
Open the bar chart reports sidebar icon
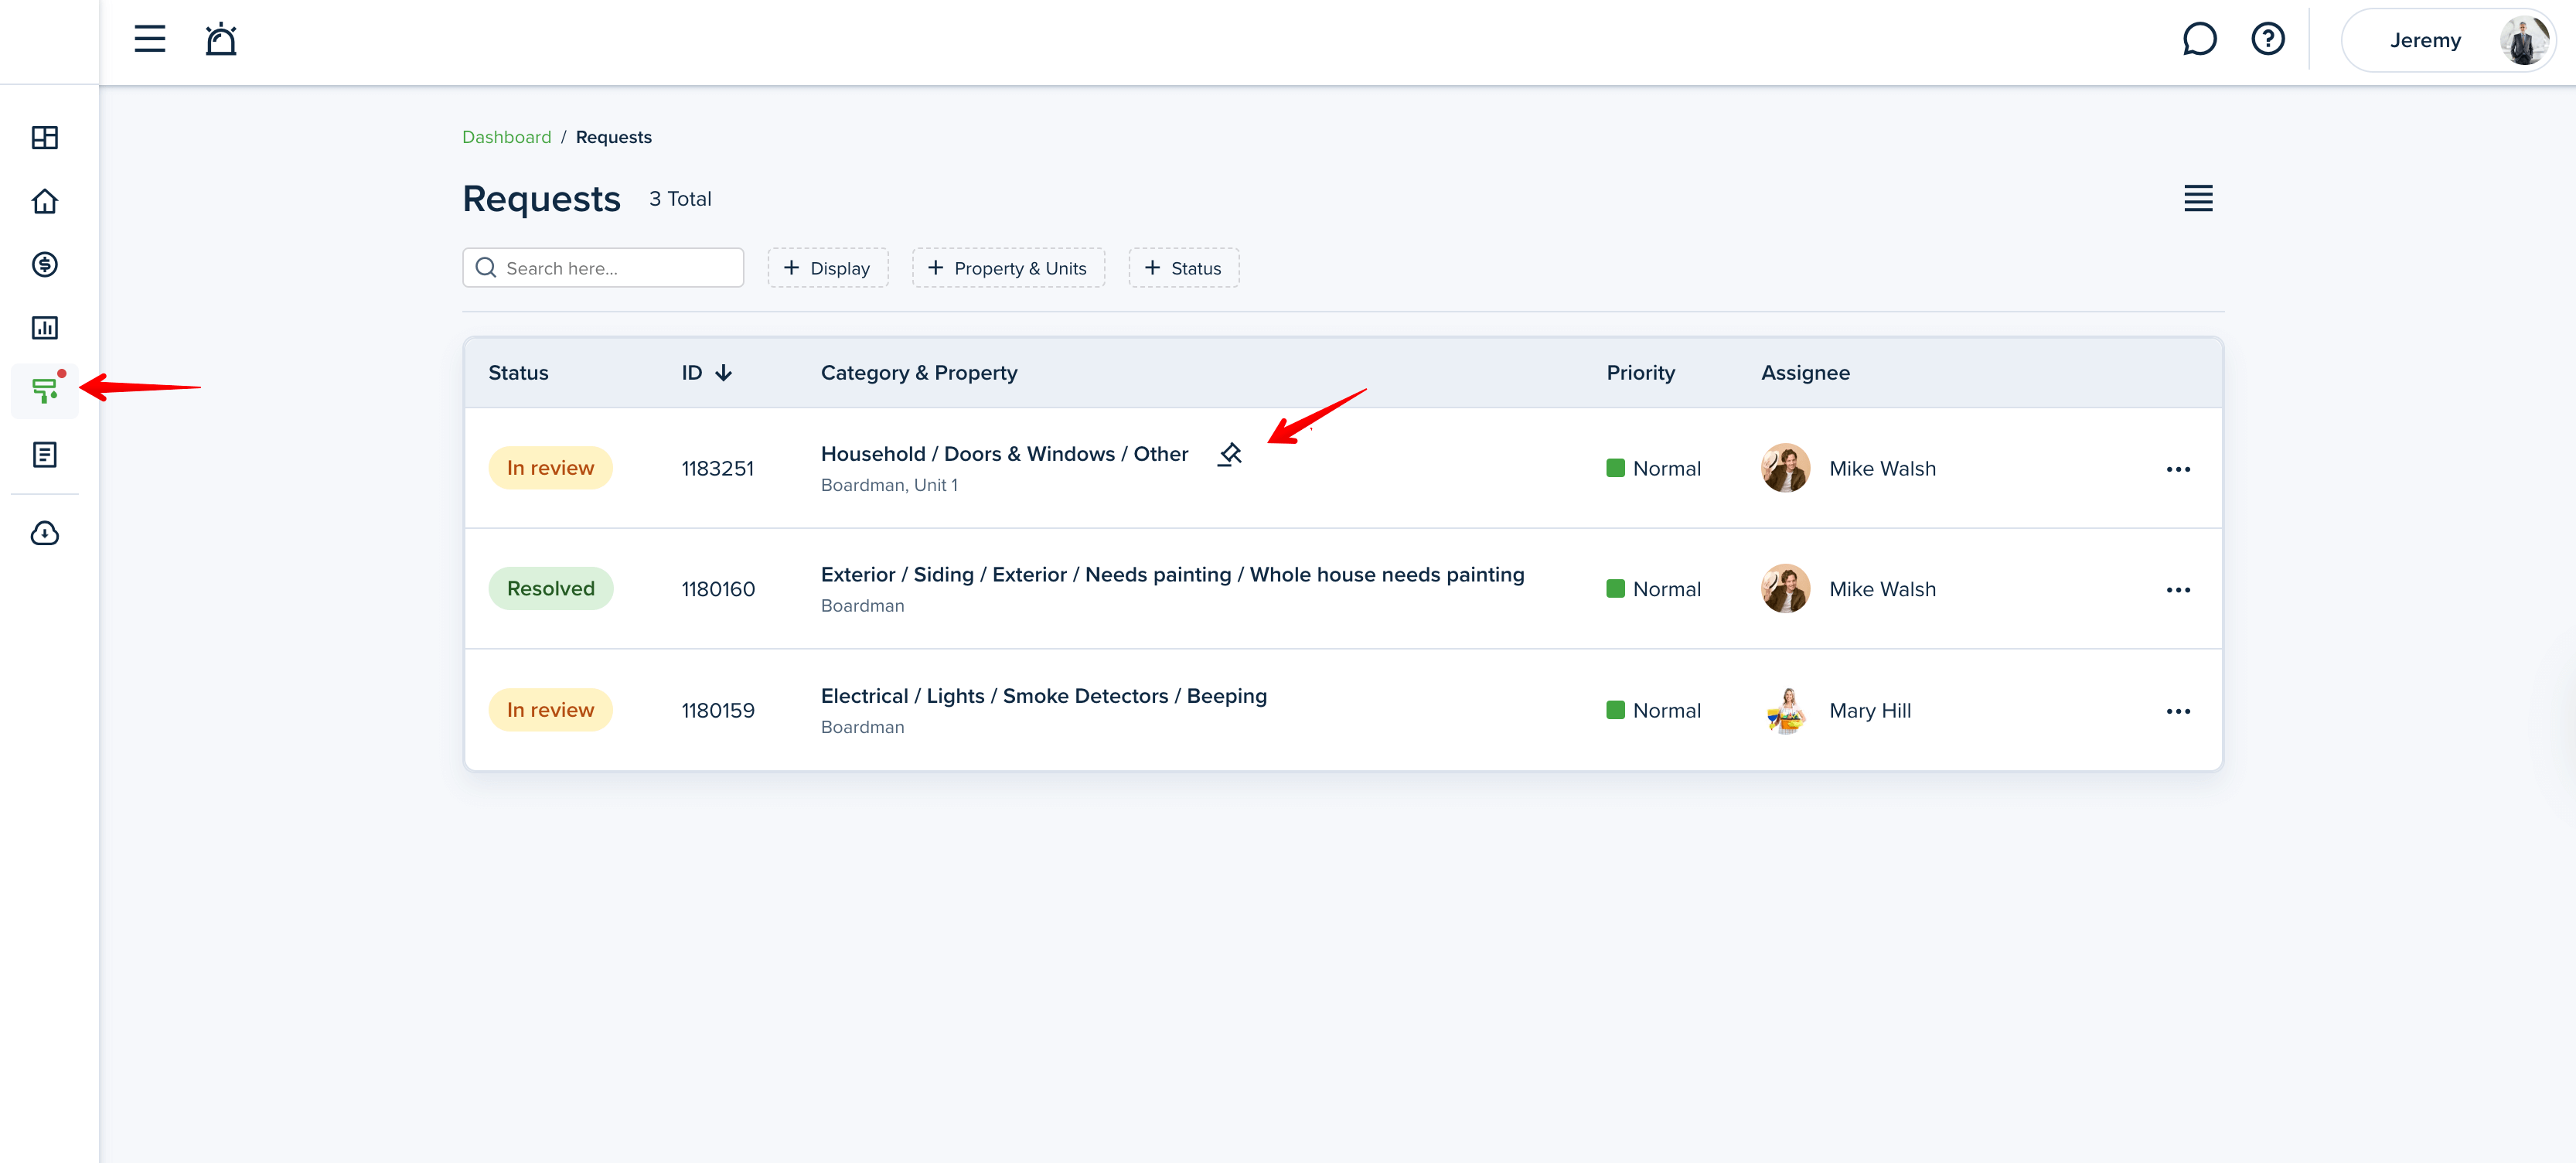tap(45, 328)
